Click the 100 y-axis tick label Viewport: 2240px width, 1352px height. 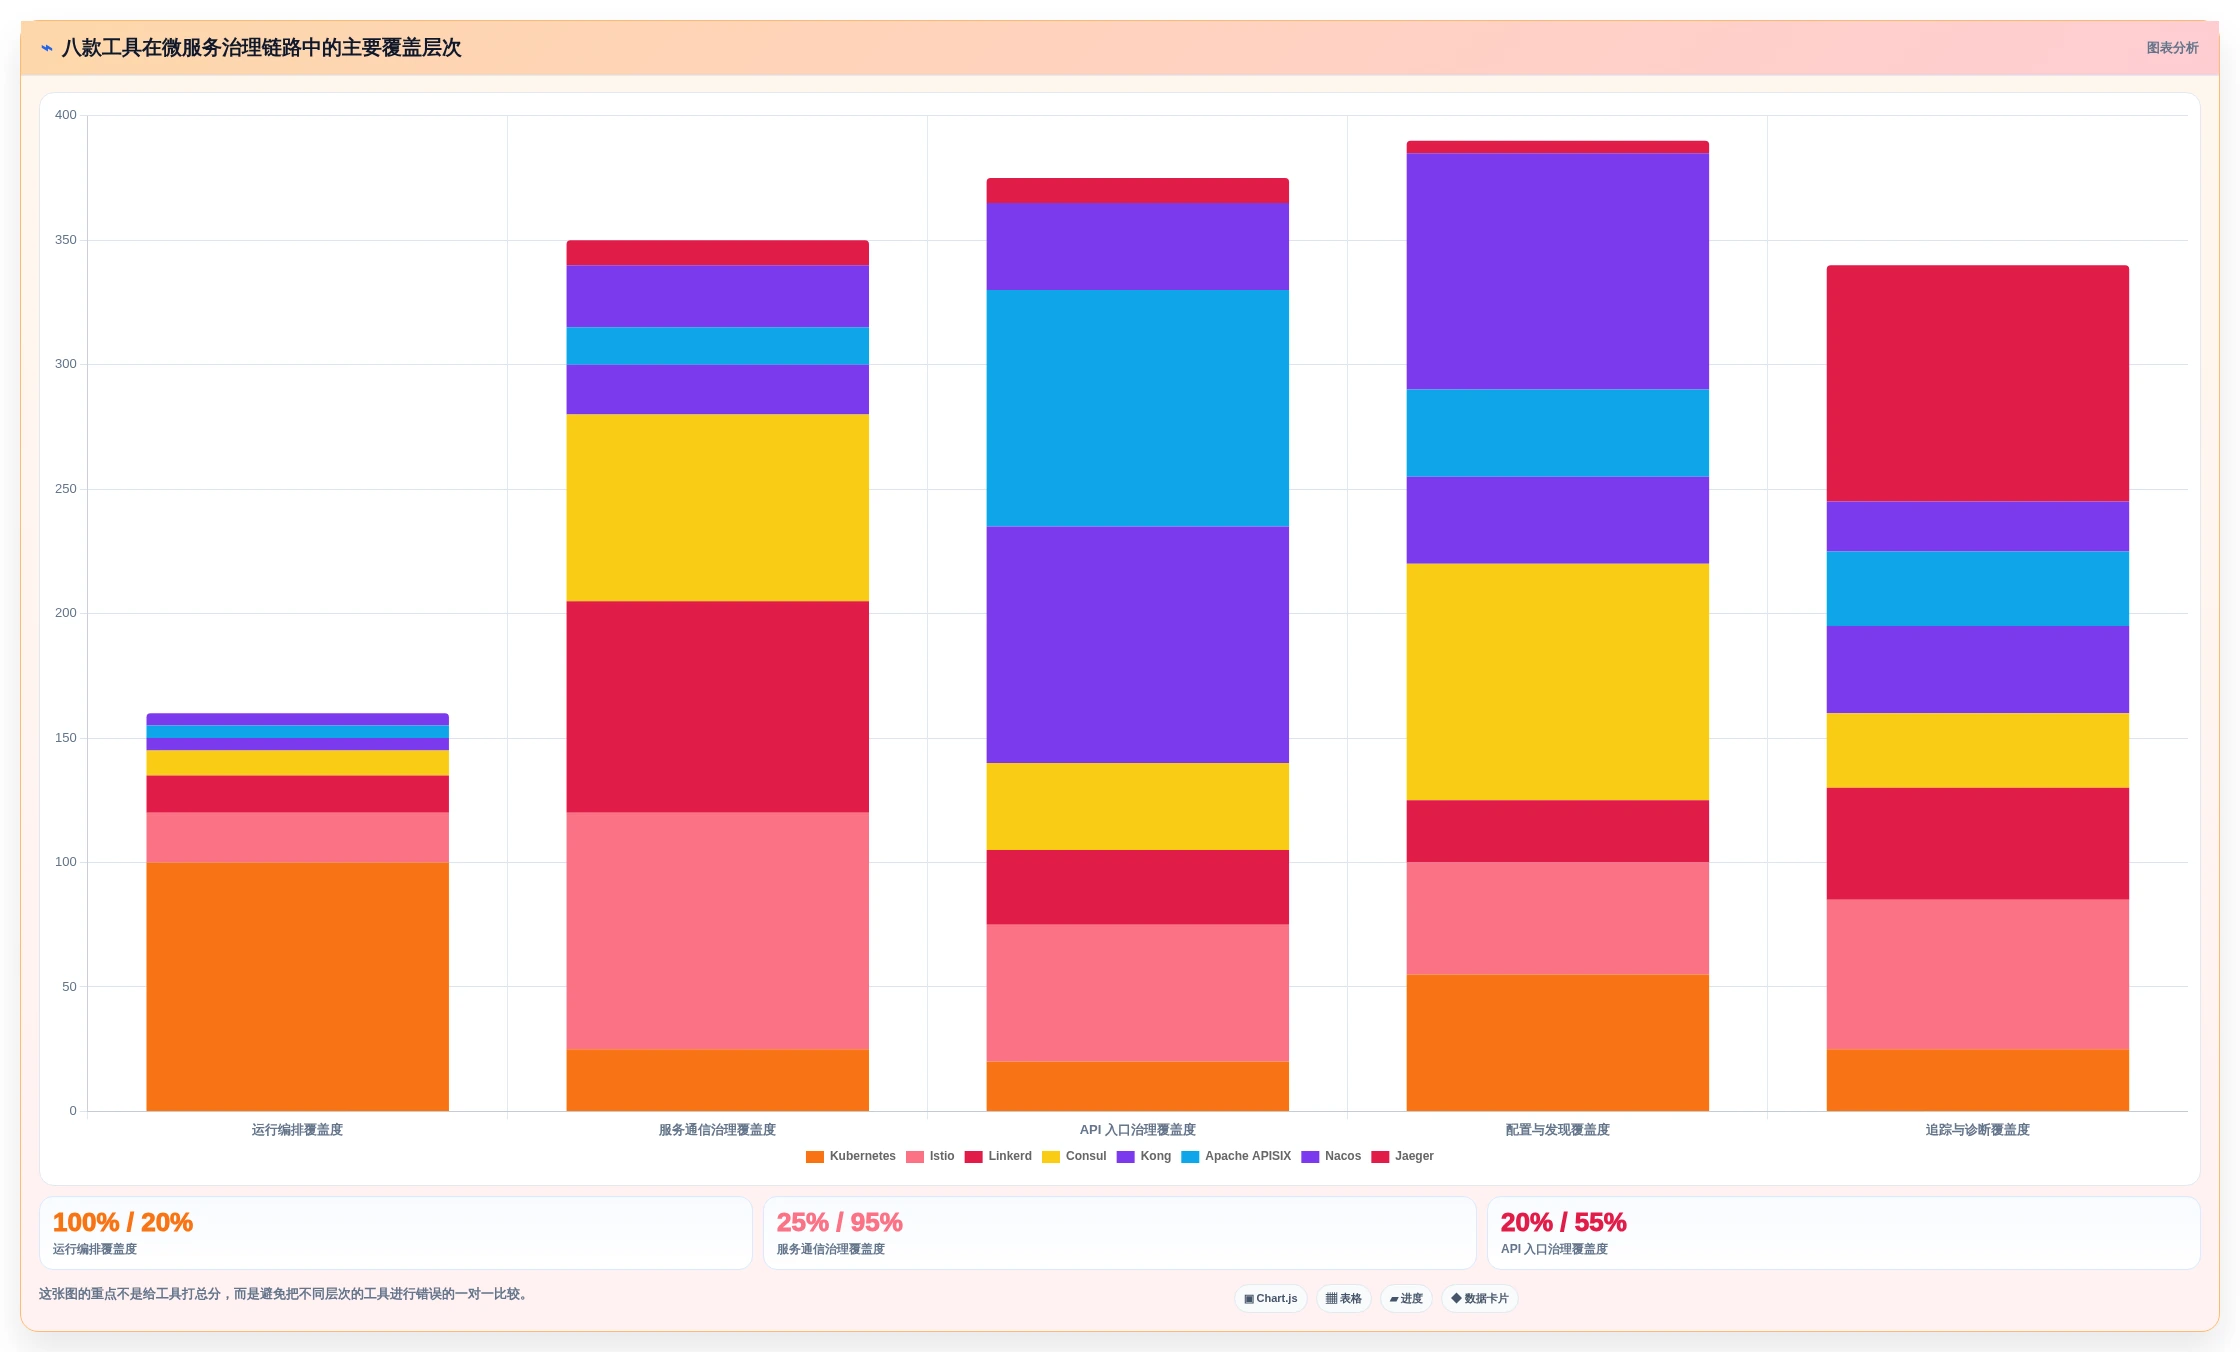point(66,862)
